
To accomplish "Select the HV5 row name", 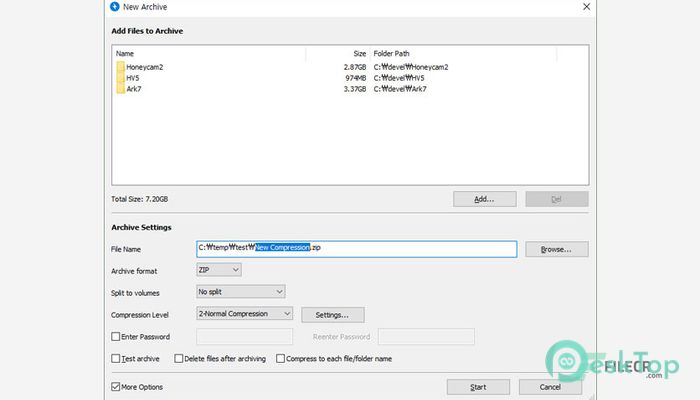I will [x=133, y=78].
